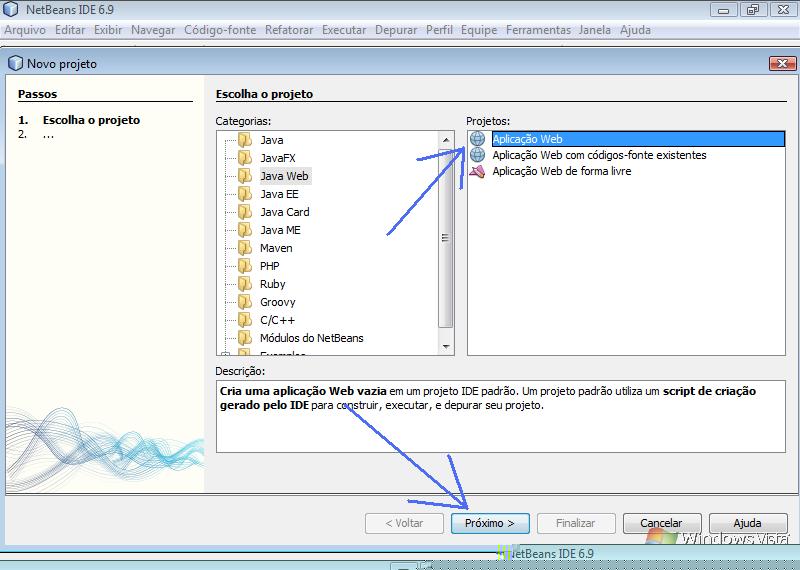The image size is (800, 570).
Task: Click the Finalizar button
Action: tap(576, 523)
